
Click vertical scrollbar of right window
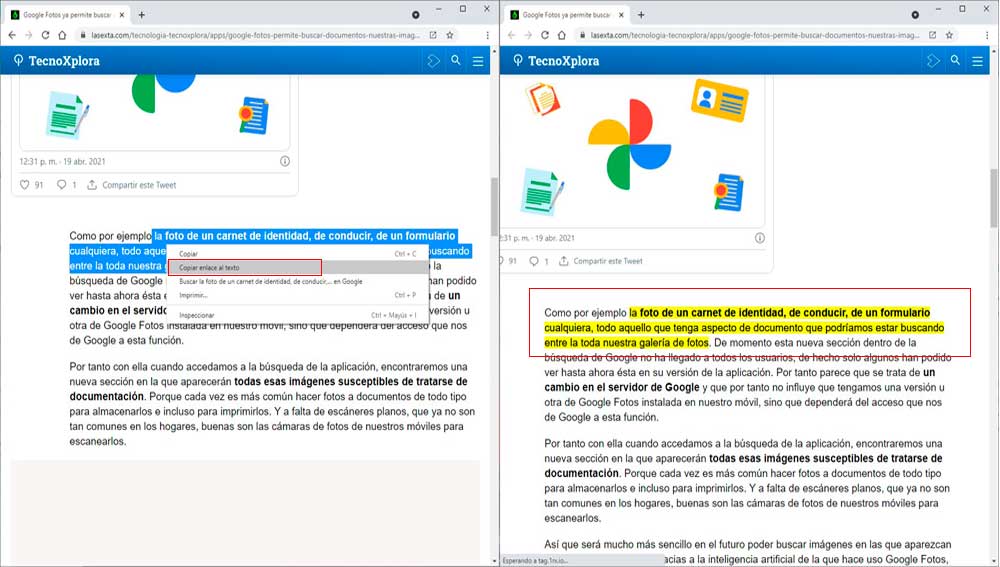994,198
